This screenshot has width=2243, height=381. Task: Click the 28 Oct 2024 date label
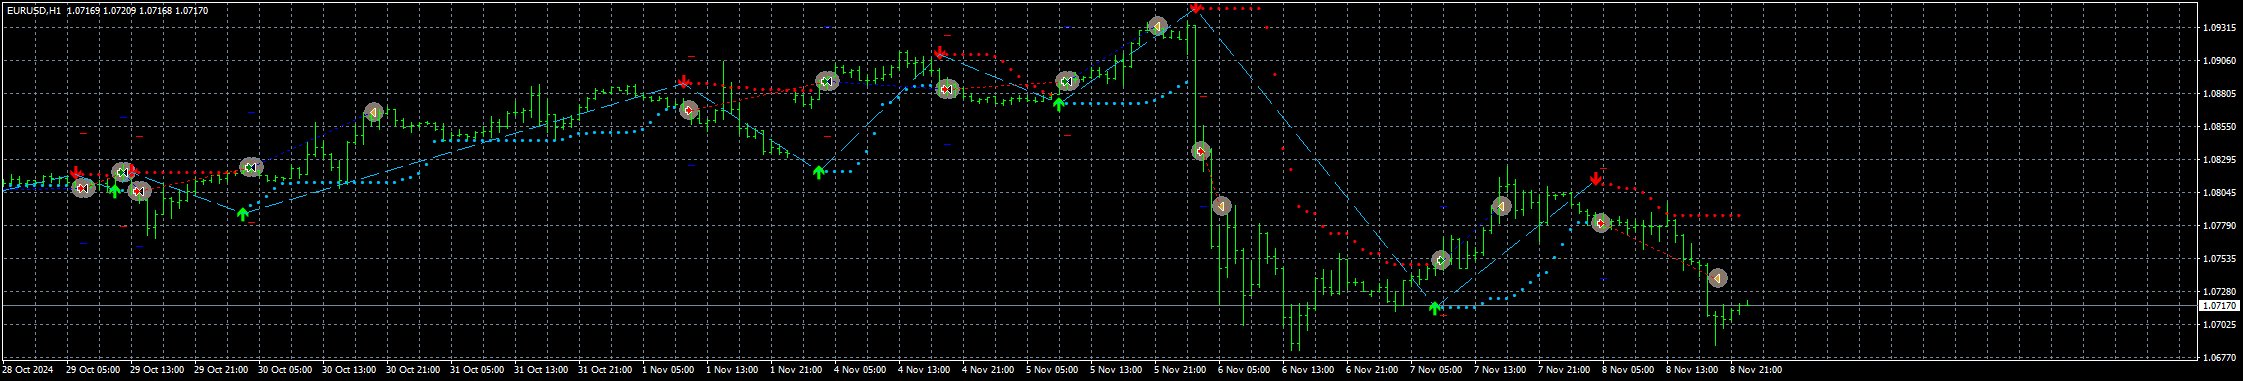pos(28,370)
